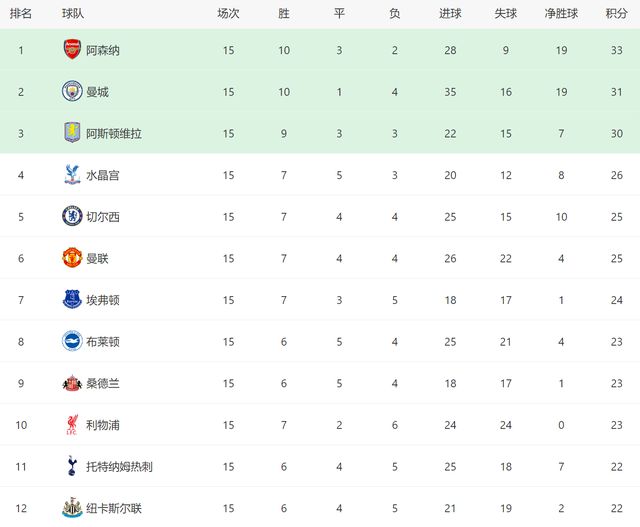Image resolution: width=640 pixels, height=527 pixels.
Task: Click the Brighton club badge icon
Action: tap(71, 341)
